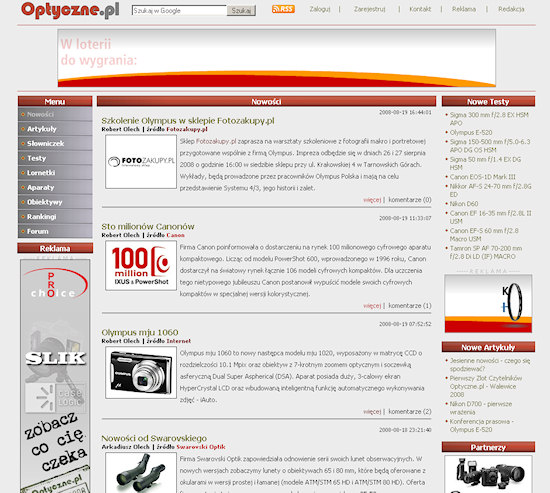Viewport: 550px width, 493px height.
Task: Open the Olympus E-520 test link
Action: point(471,133)
